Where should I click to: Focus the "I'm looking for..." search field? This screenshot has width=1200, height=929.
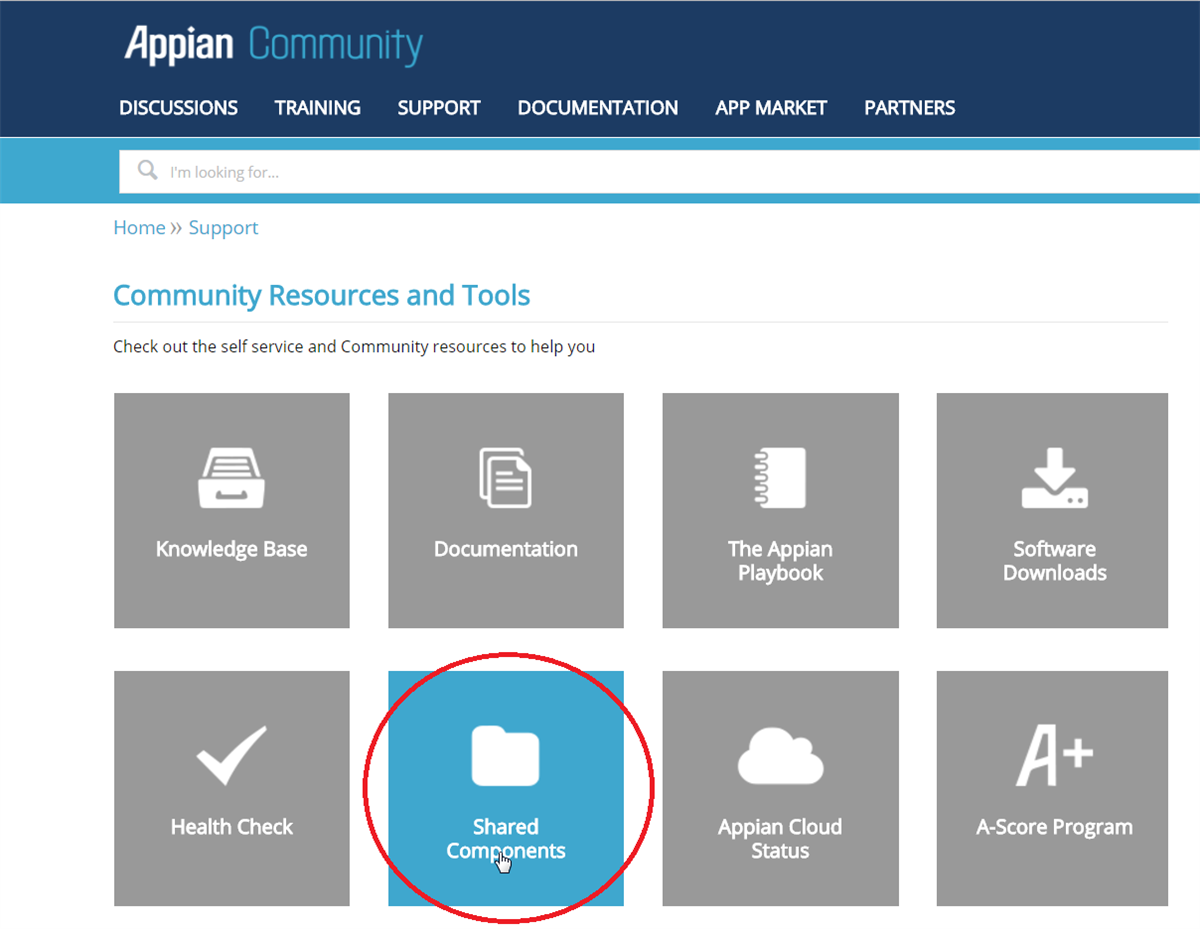659,172
